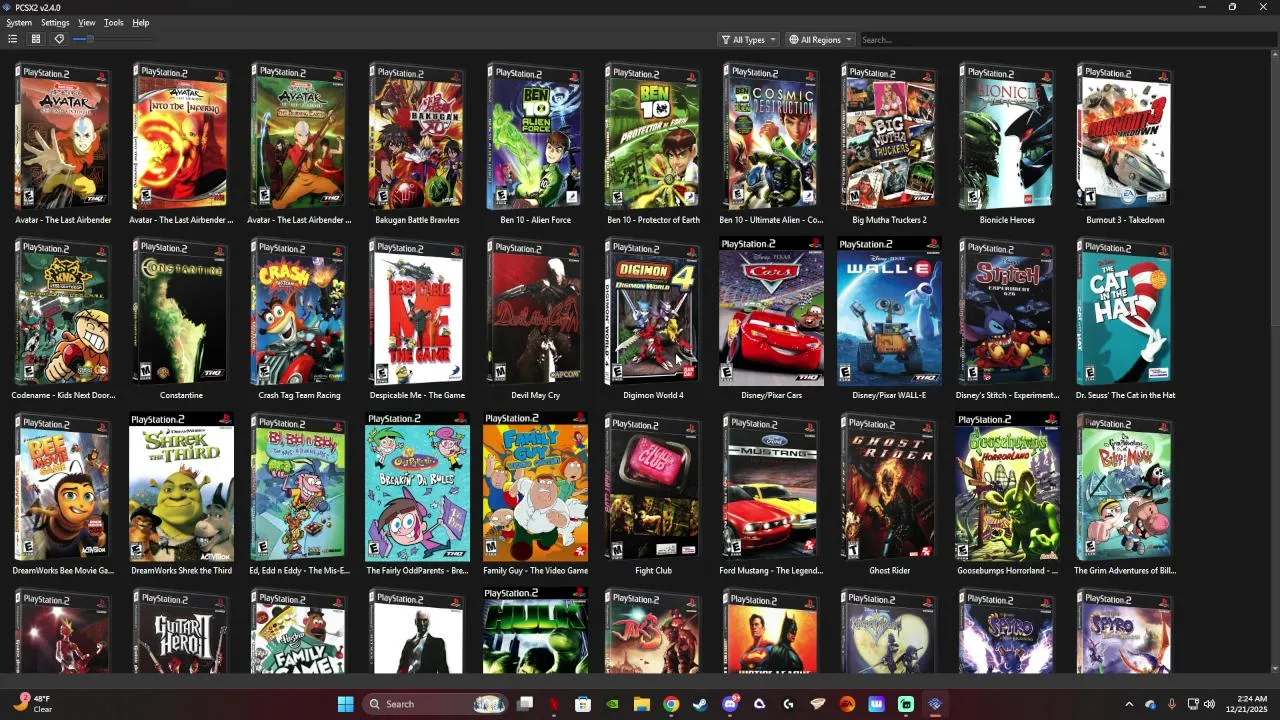Select the Ghost Rider cover
The width and height of the screenshot is (1280, 720).
coord(889,487)
